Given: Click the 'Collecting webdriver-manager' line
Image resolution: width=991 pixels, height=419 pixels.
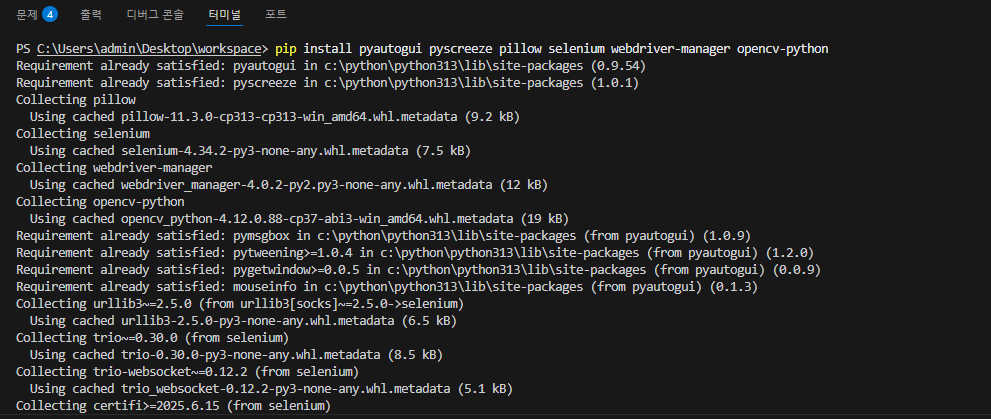Looking at the screenshot, I should [114, 168].
